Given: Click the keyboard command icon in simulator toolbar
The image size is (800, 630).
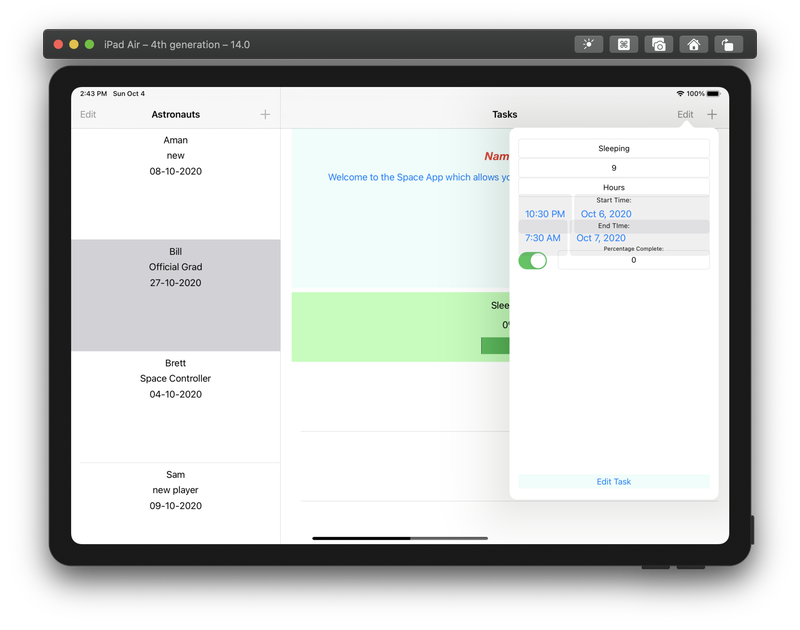Looking at the screenshot, I should coord(623,44).
